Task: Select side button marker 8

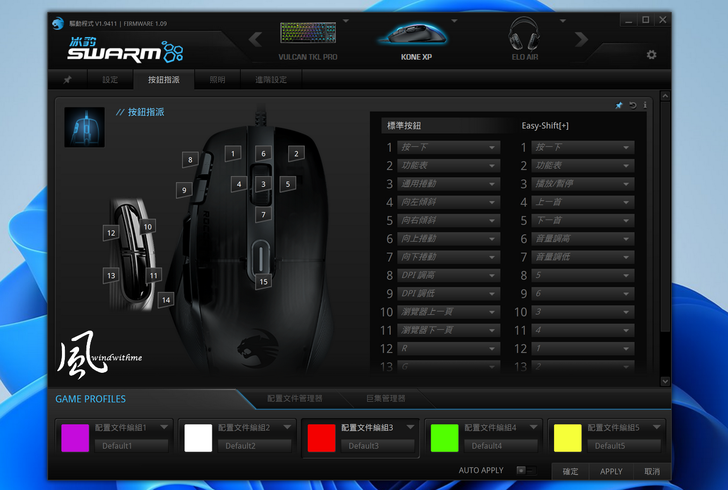Action: [190, 160]
